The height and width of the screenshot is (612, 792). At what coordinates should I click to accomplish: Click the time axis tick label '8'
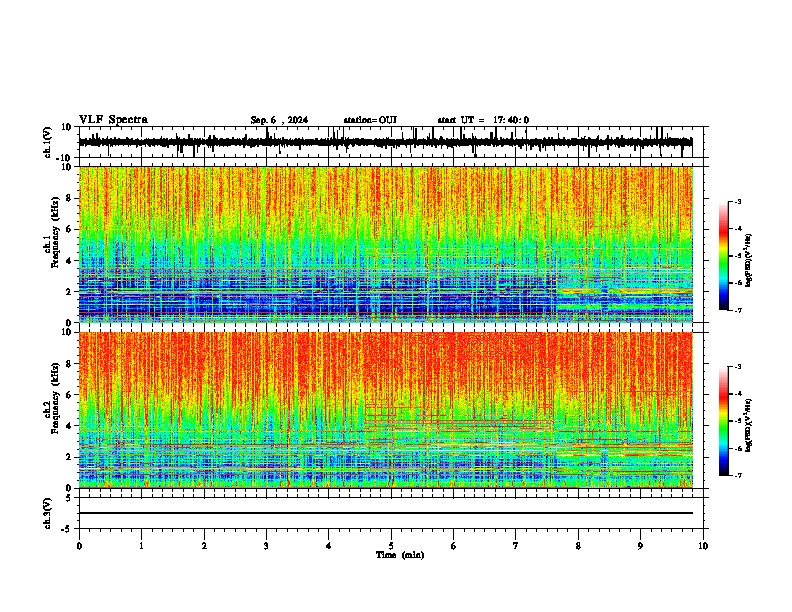click(x=578, y=546)
